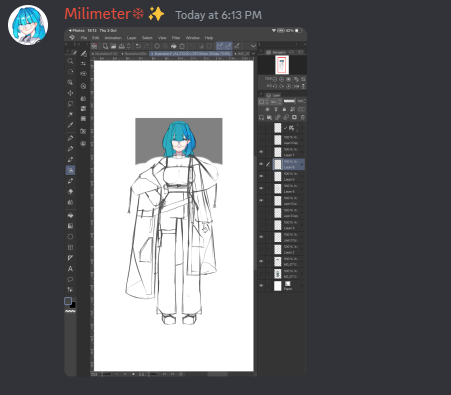Viewport: 451px width, 395px height.
Task: Select the Text tool (letter A)
Action: click(70, 269)
